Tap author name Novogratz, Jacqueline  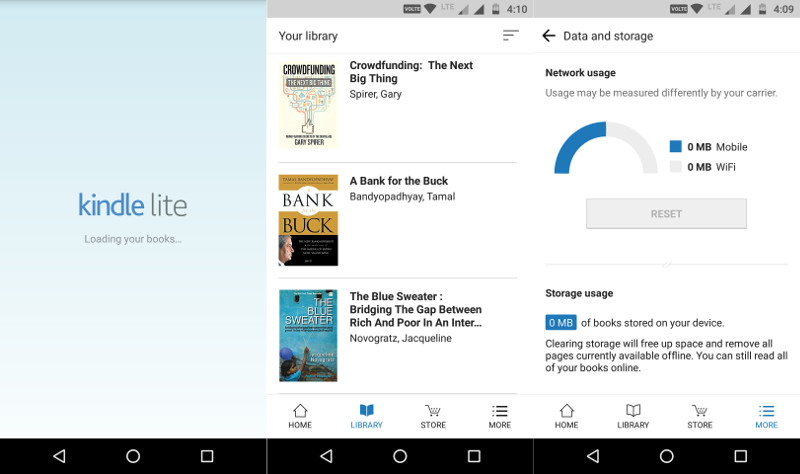[x=401, y=338]
